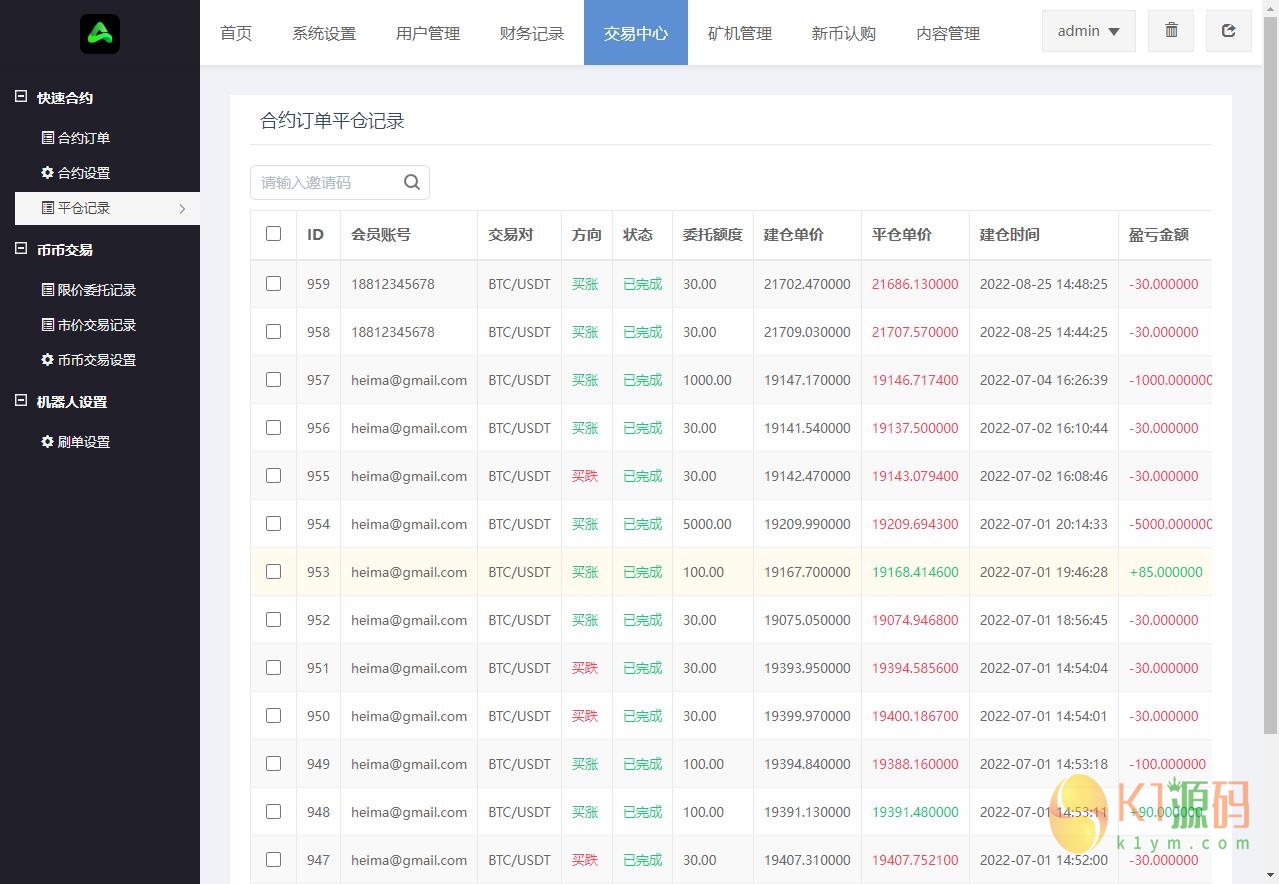
Task: Check the box for order ID 959
Action: 273,284
